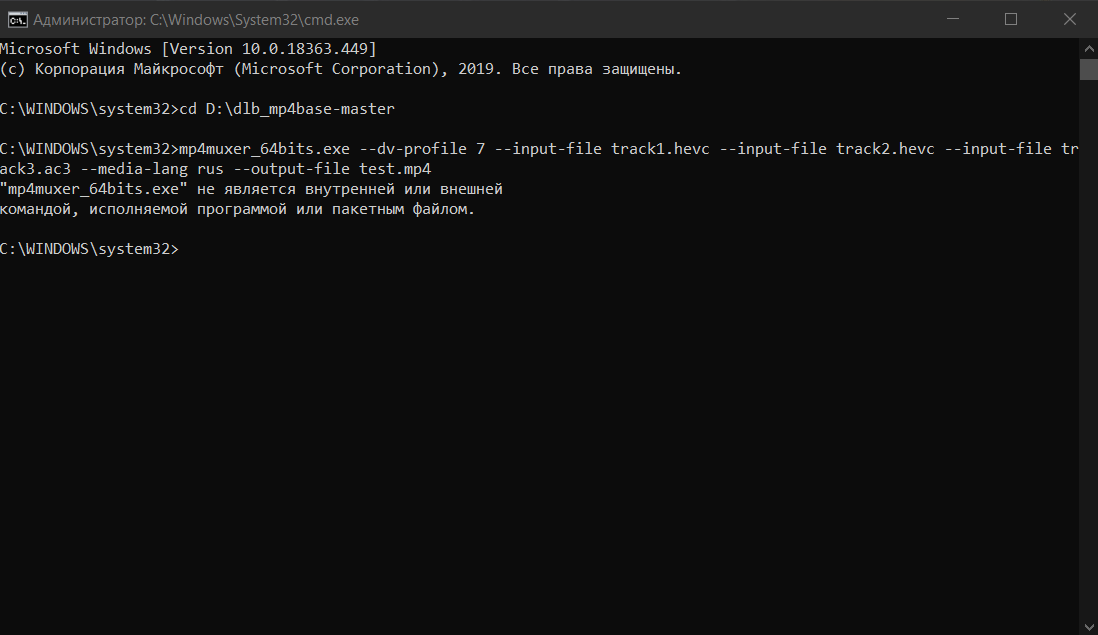Click the Microsoft Corporation copyright line
This screenshot has height=635, width=1098.
point(340,69)
